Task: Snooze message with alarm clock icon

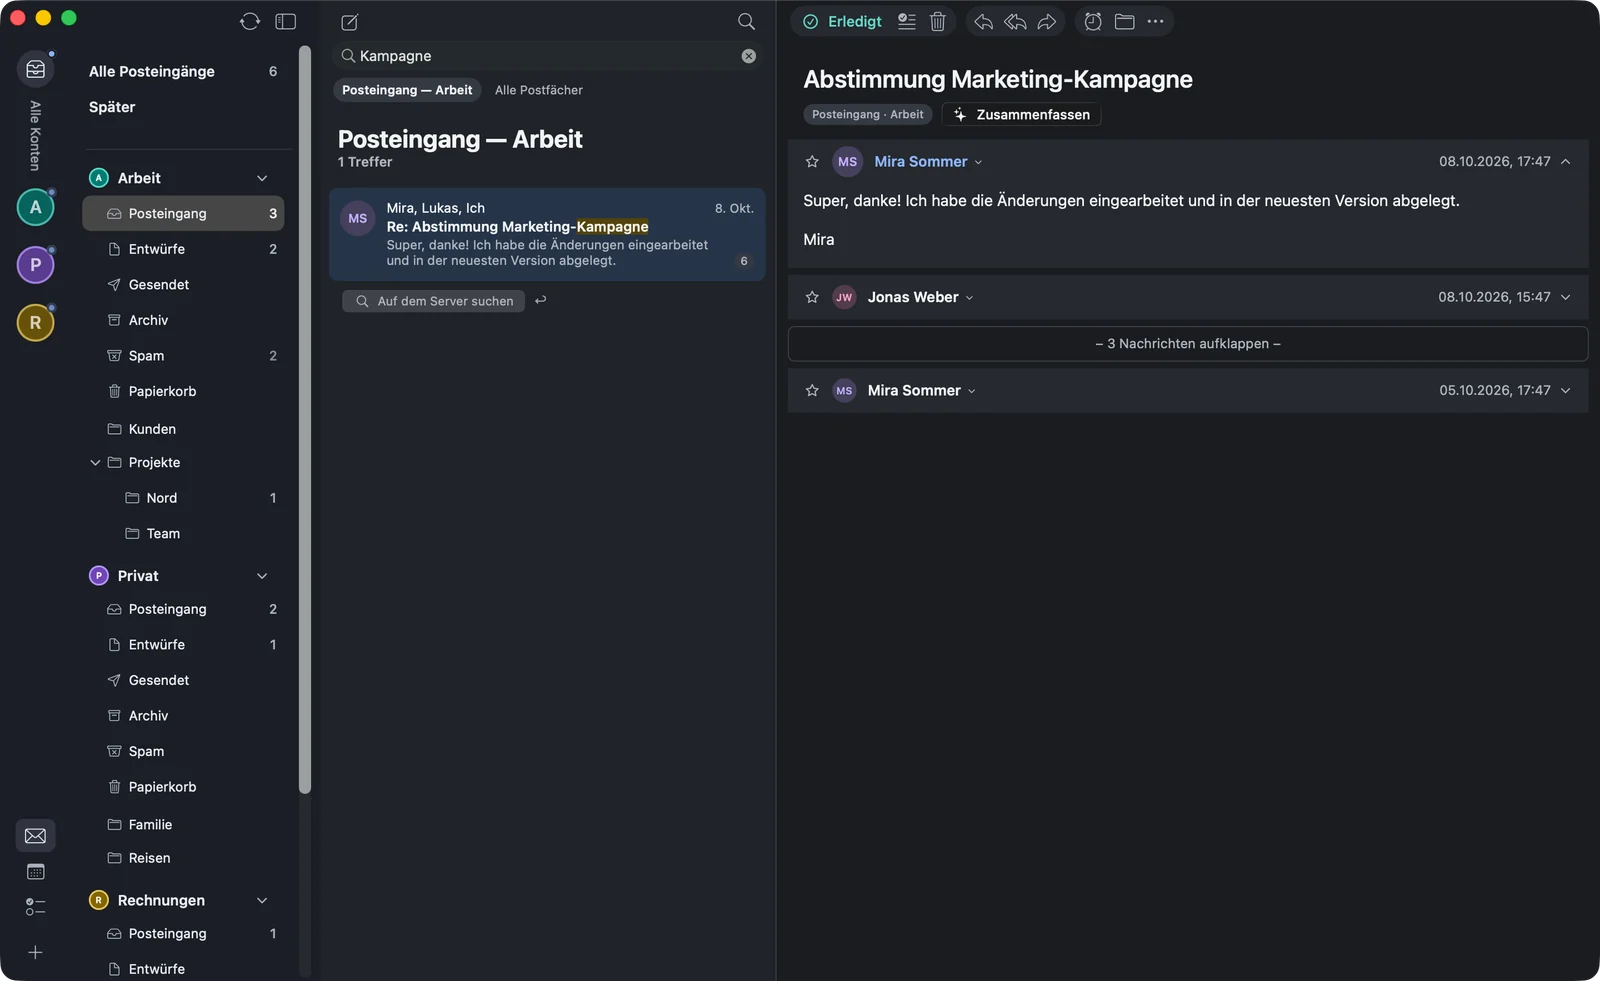Action: (1093, 21)
